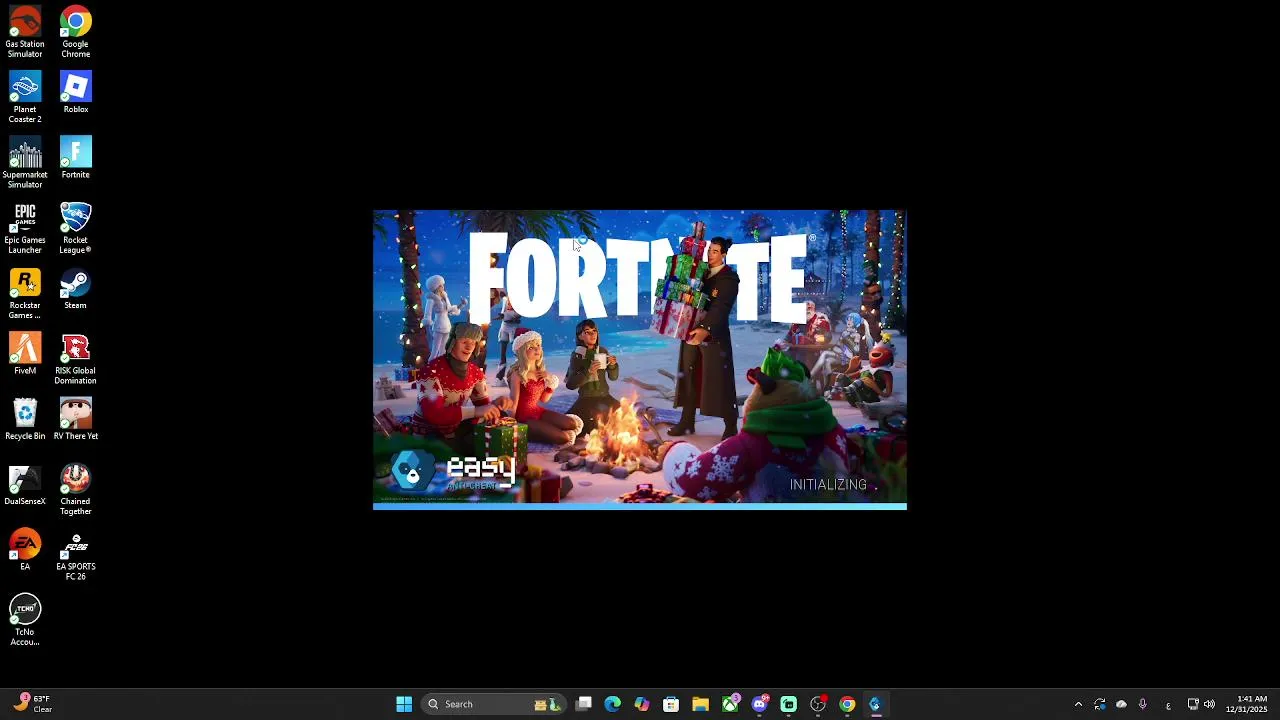Click the FiveM desktop shortcut

[25, 353]
